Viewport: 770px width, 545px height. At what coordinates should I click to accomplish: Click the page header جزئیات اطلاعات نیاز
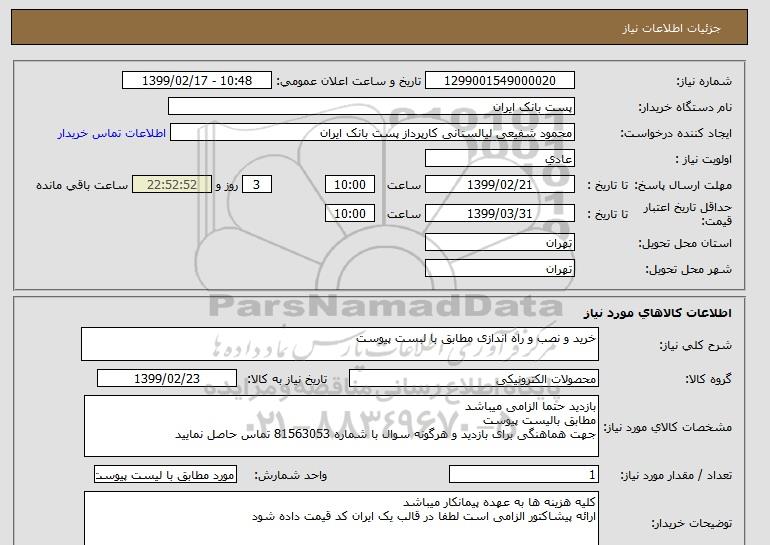[x=671, y=28]
